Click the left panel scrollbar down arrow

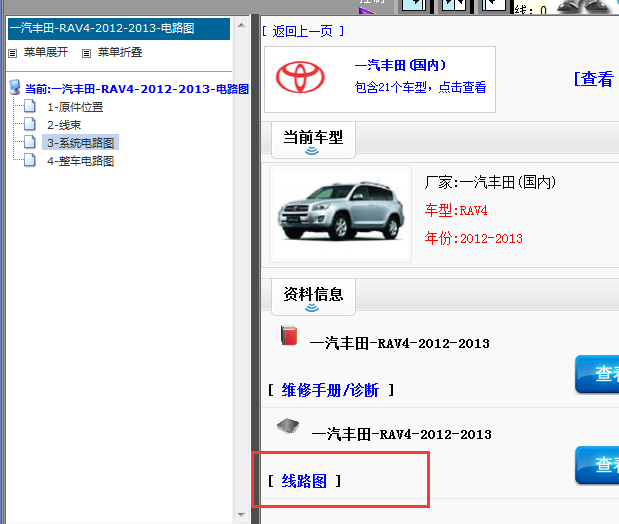(x=241, y=515)
